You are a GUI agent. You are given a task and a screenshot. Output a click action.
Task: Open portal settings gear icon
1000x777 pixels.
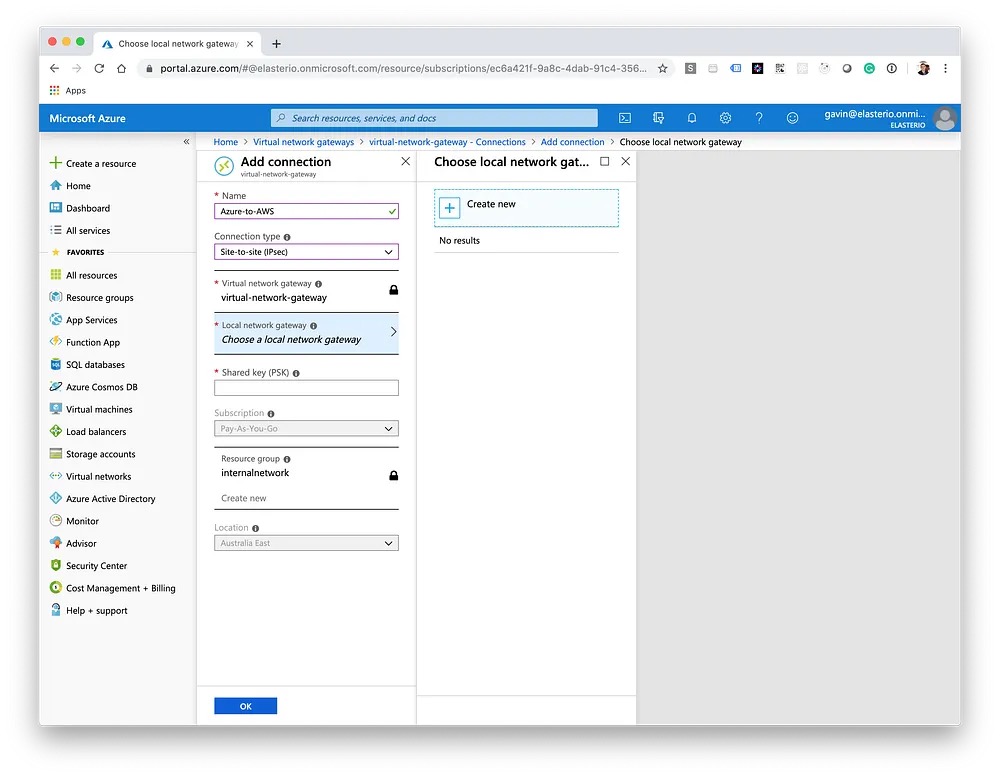[725, 118]
